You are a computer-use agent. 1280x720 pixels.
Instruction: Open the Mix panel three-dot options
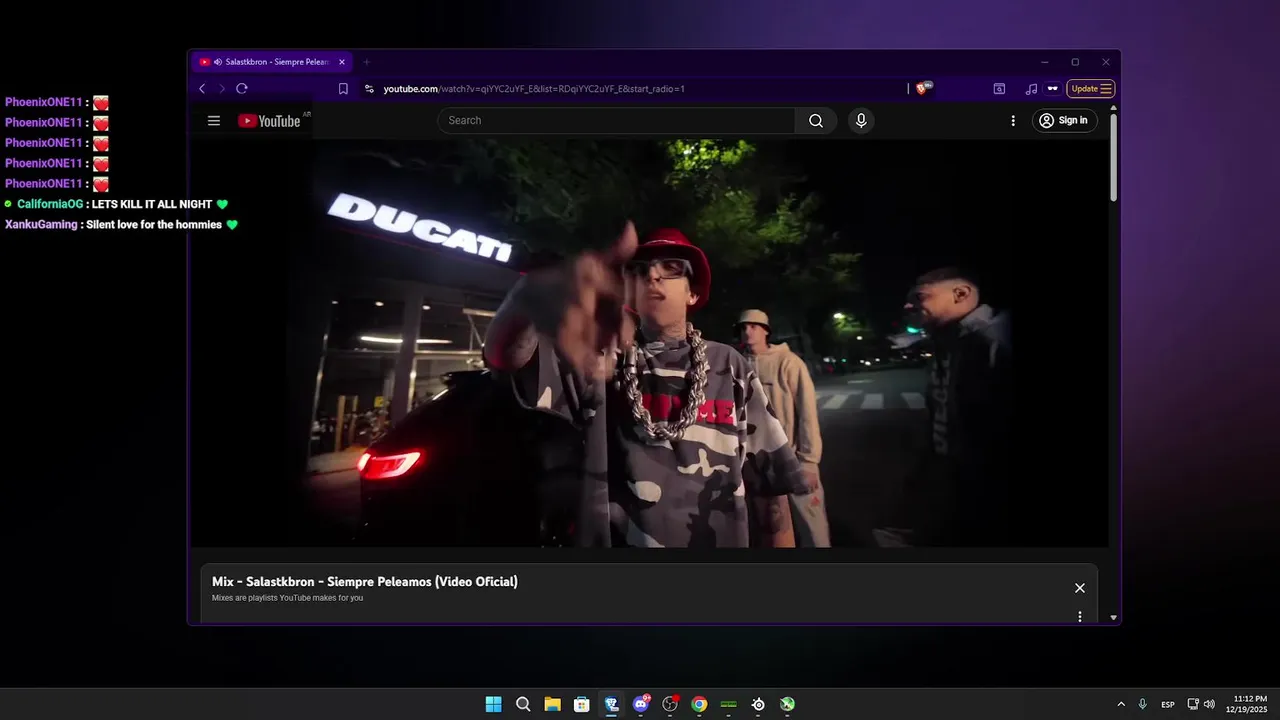pos(1080,616)
